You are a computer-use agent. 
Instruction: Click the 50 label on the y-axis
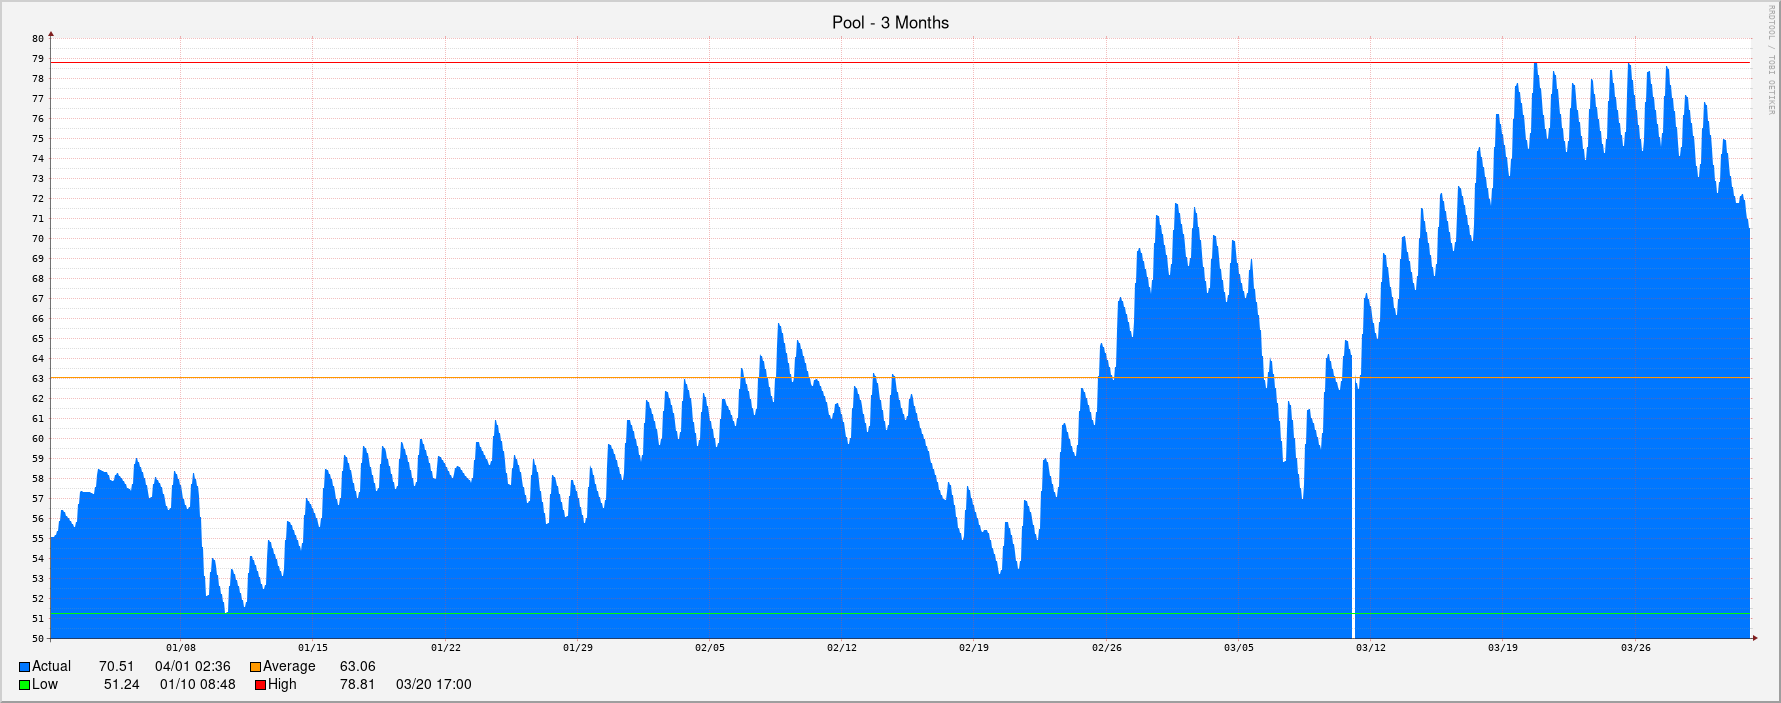(x=38, y=638)
